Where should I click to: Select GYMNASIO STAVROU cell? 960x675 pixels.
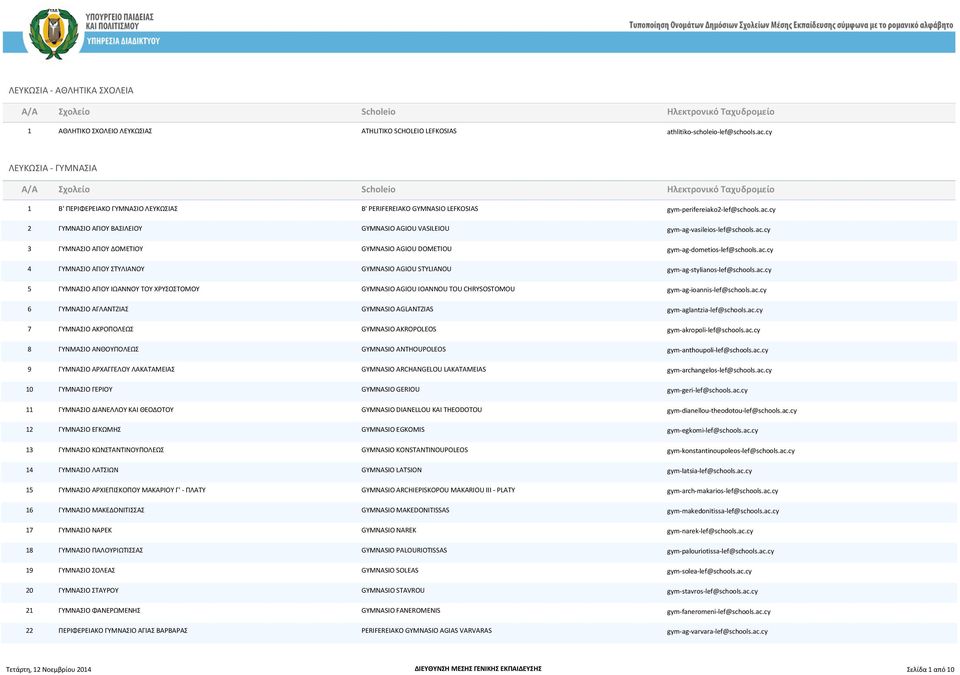pos(392,590)
